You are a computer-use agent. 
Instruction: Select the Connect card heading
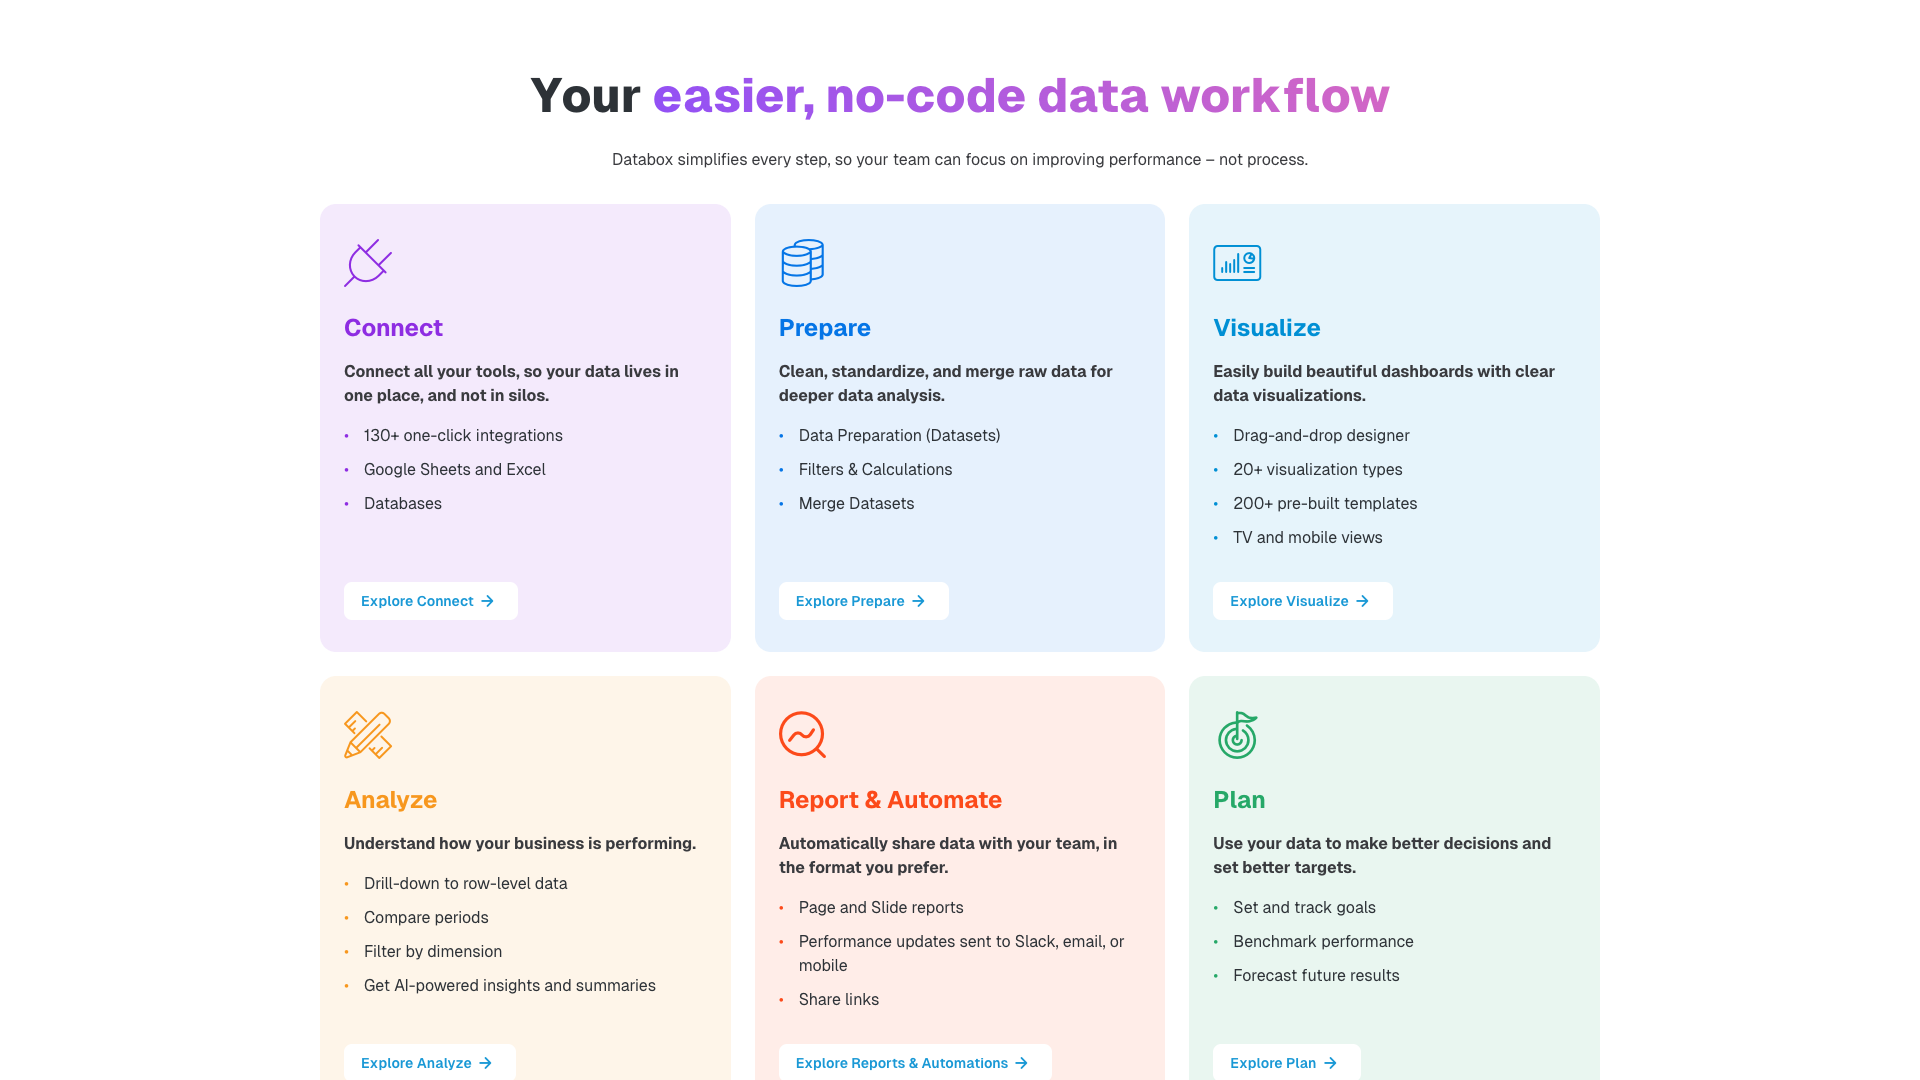[393, 327]
